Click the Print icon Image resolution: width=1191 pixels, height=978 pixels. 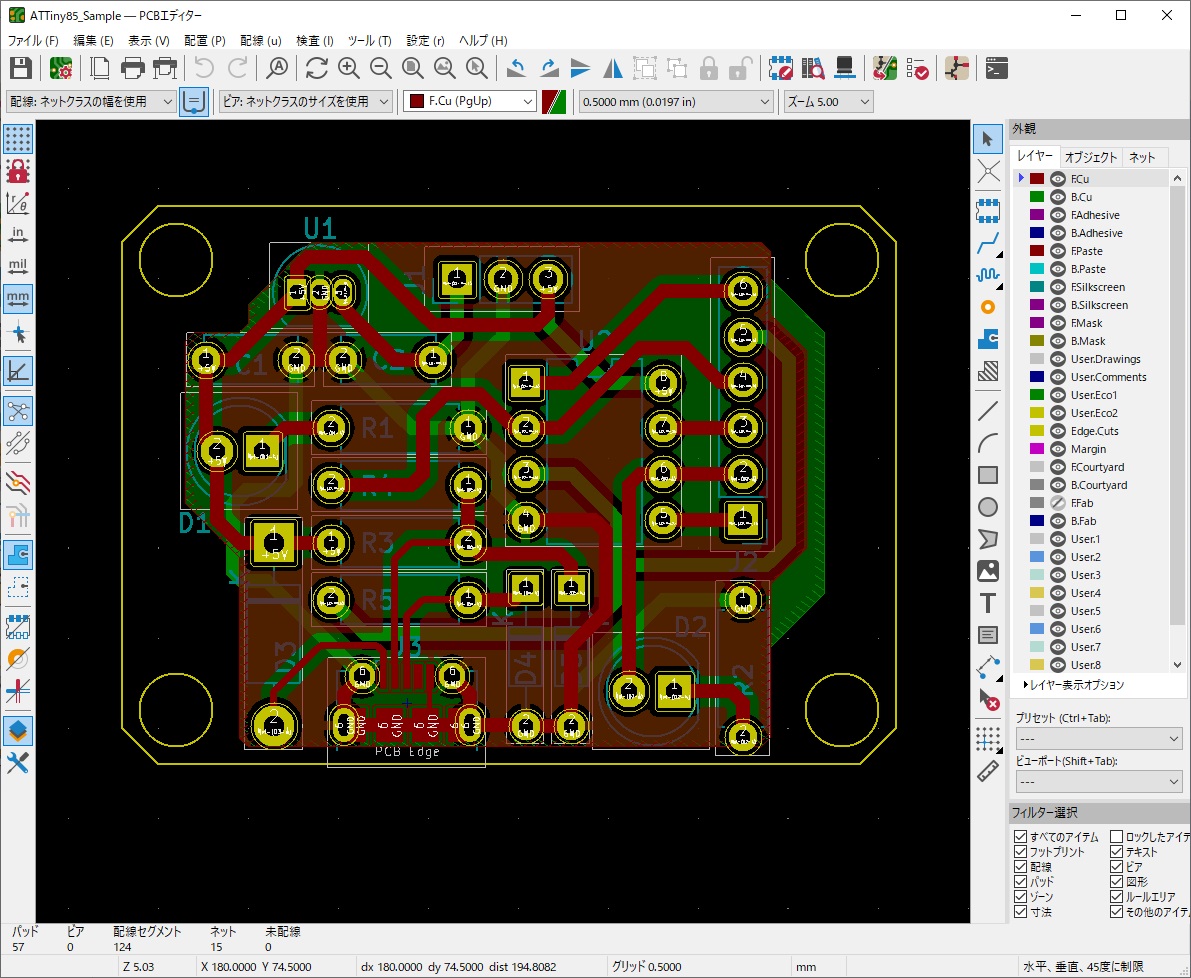(x=132, y=68)
